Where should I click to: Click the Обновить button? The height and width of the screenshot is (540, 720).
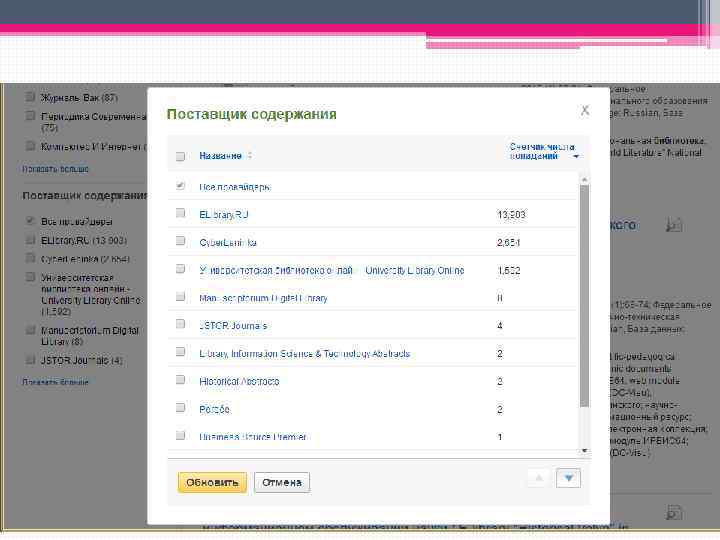[212, 483]
